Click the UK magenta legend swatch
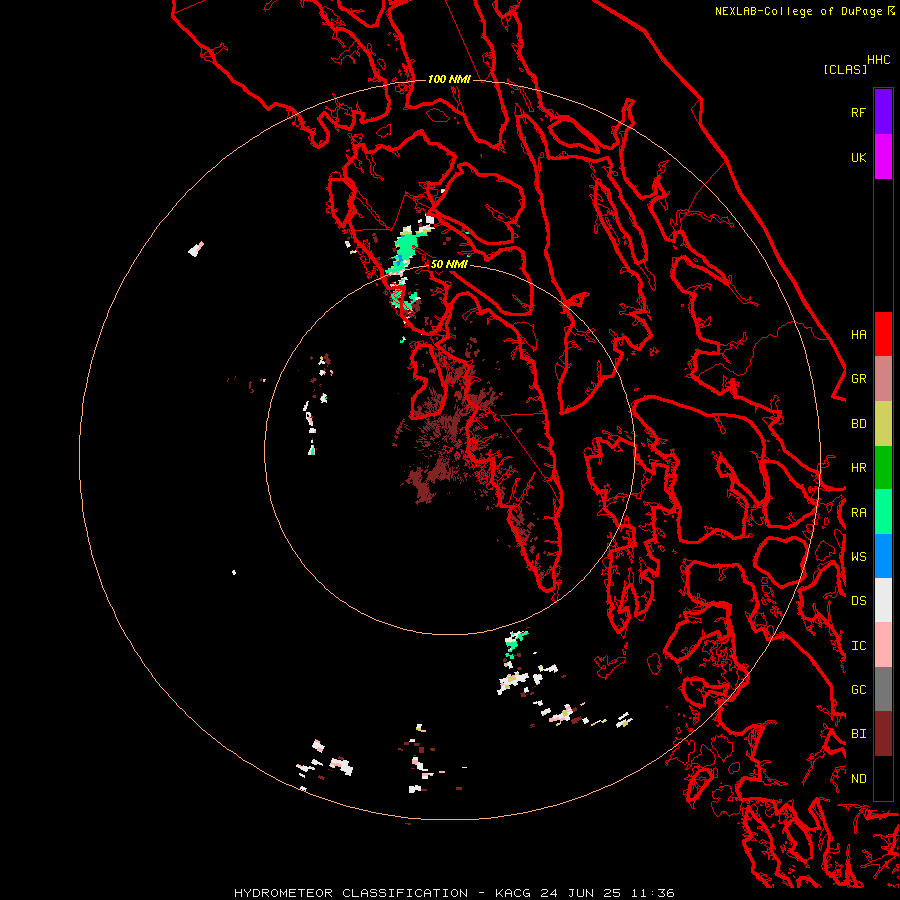This screenshot has height=900, width=900. tap(883, 157)
